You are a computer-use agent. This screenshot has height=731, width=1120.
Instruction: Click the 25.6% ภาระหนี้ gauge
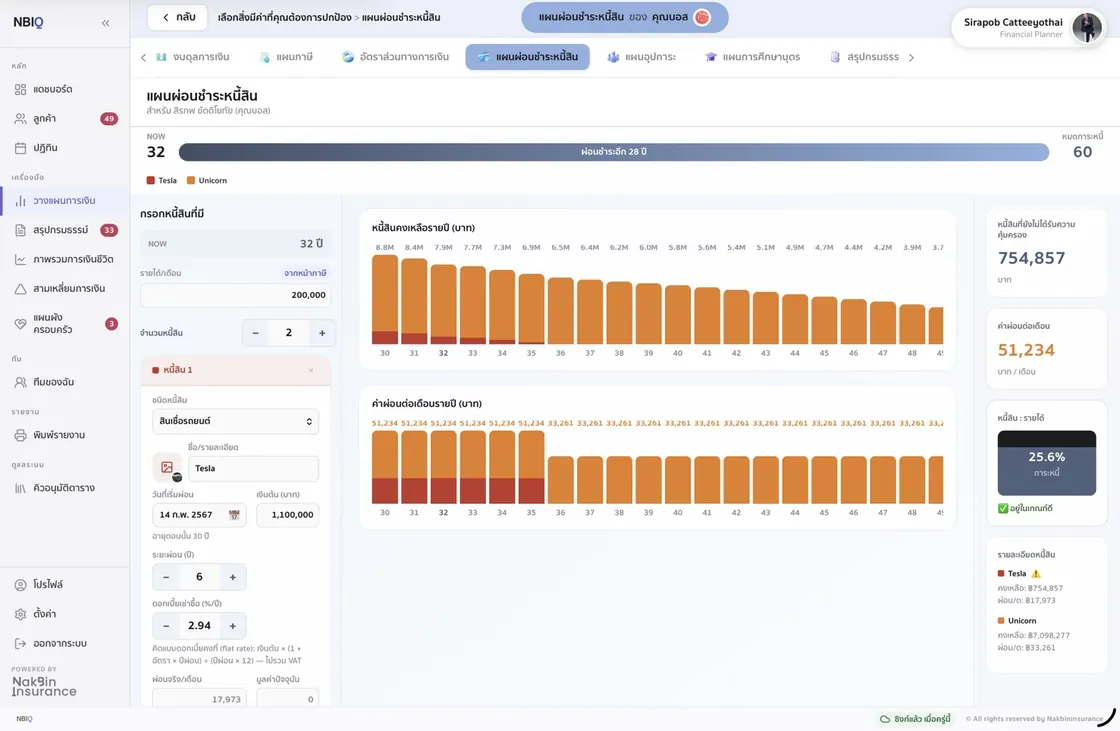coord(1046,463)
